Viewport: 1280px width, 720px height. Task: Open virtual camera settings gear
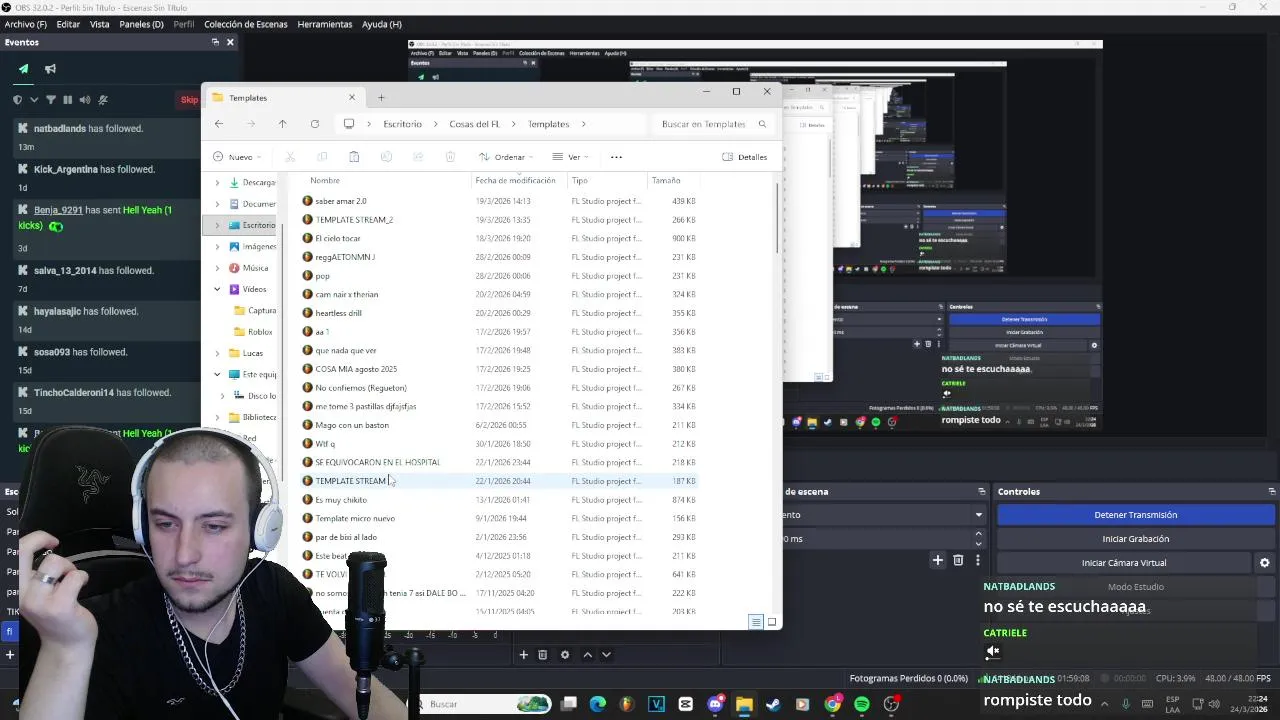(1264, 563)
